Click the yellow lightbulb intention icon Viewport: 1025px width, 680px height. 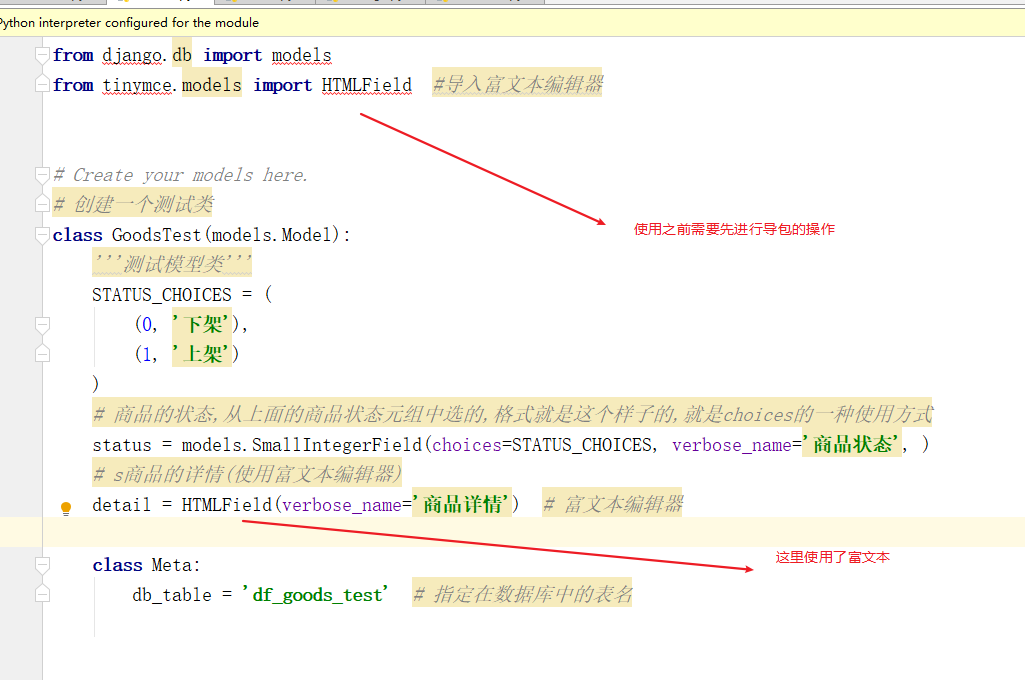tap(66, 508)
